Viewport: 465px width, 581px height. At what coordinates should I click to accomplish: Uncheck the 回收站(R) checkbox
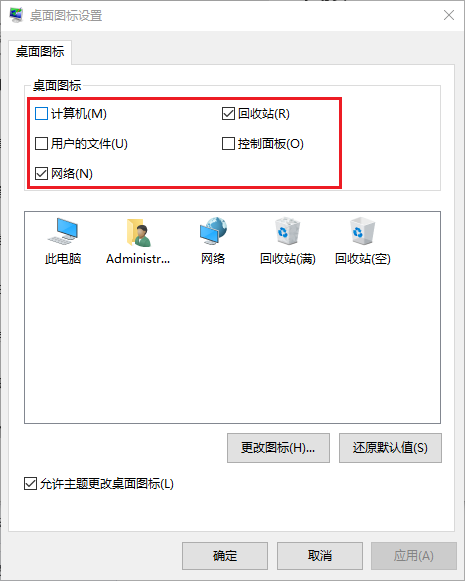pyautogui.click(x=228, y=114)
